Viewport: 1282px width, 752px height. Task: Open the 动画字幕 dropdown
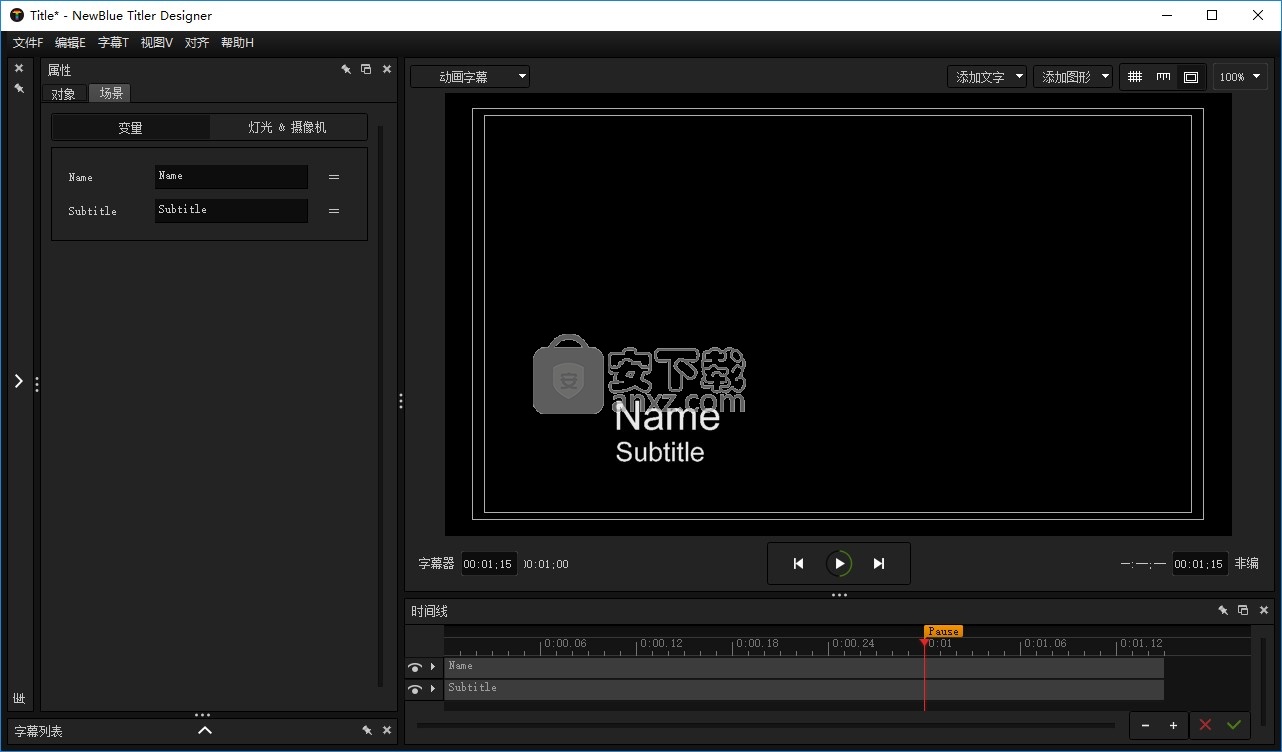coord(470,77)
